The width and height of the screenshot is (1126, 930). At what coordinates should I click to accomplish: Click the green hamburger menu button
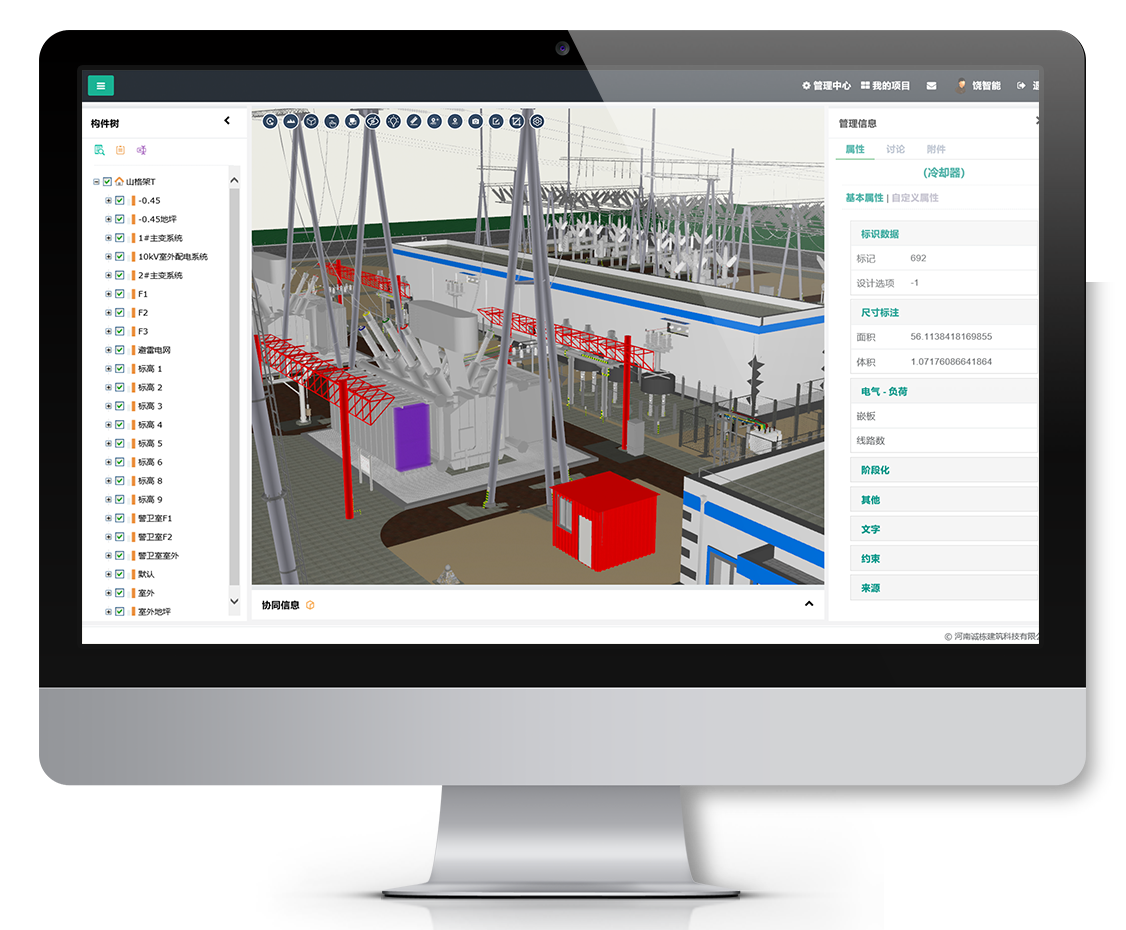click(100, 86)
